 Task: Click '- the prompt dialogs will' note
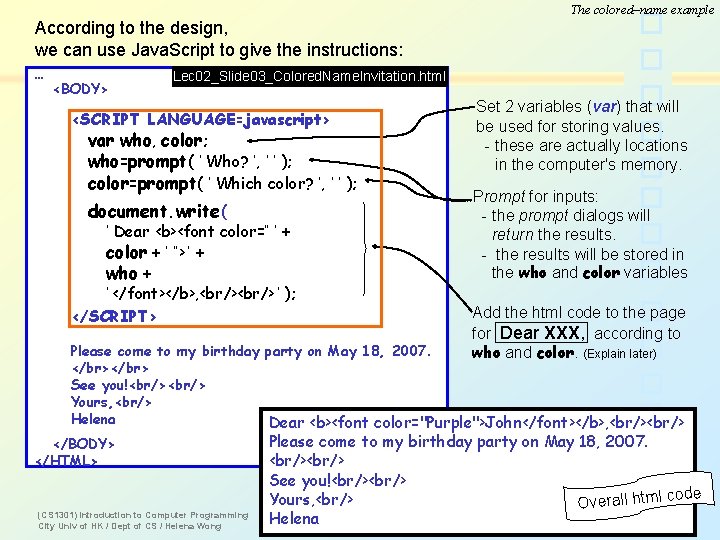coord(565,215)
